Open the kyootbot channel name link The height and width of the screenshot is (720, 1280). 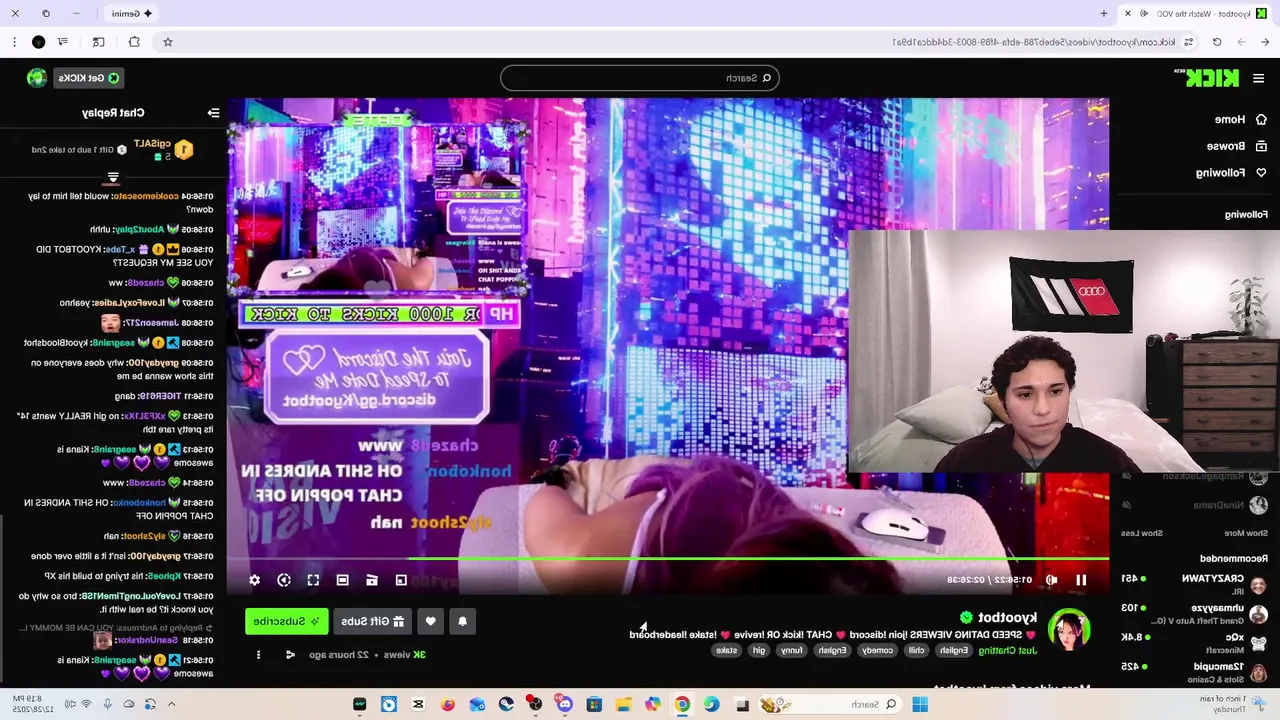(1007, 617)
